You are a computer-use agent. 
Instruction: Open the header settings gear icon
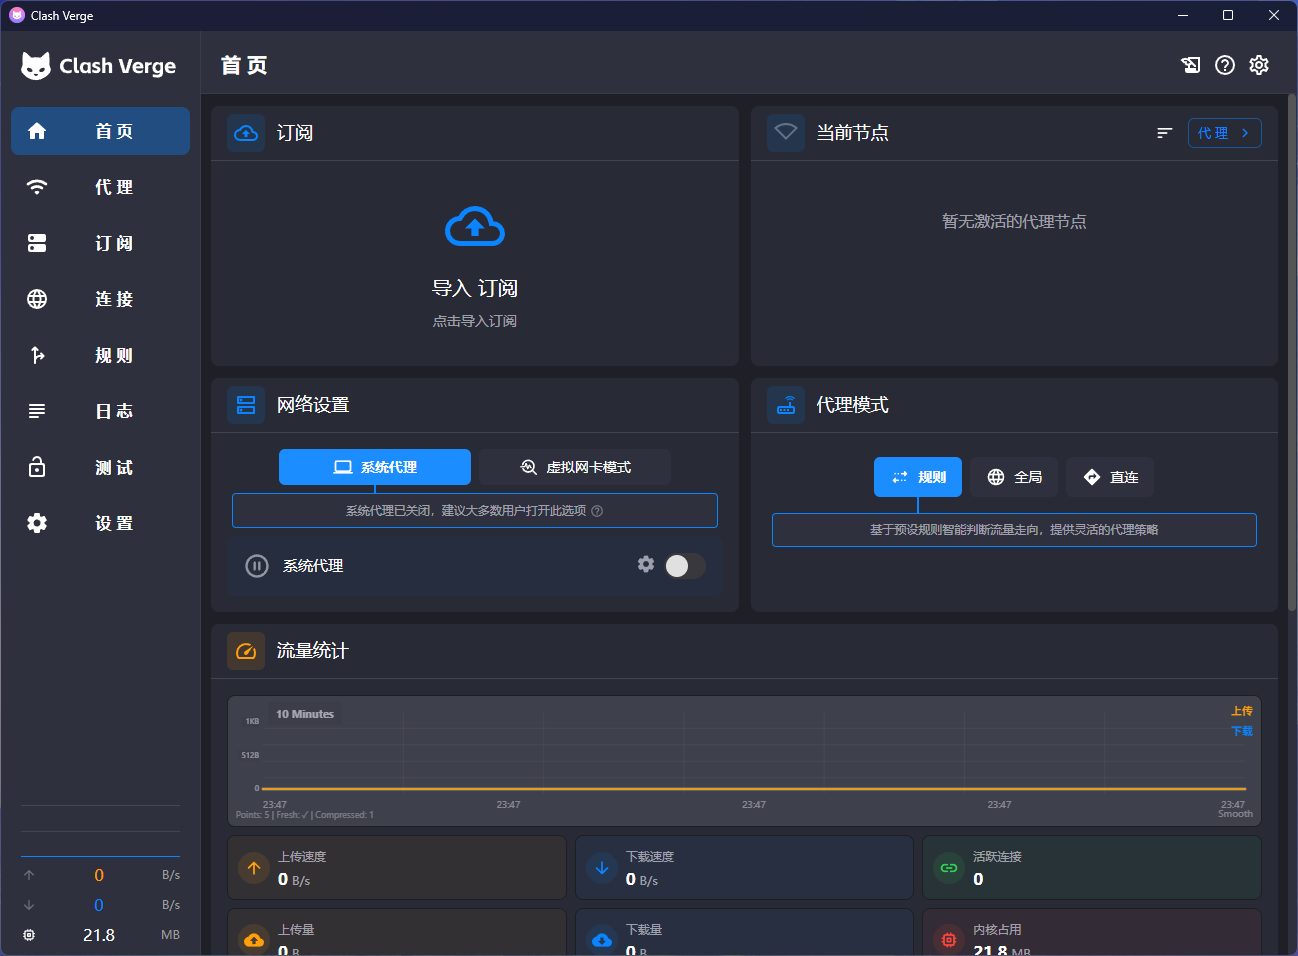pos(1259,65)
